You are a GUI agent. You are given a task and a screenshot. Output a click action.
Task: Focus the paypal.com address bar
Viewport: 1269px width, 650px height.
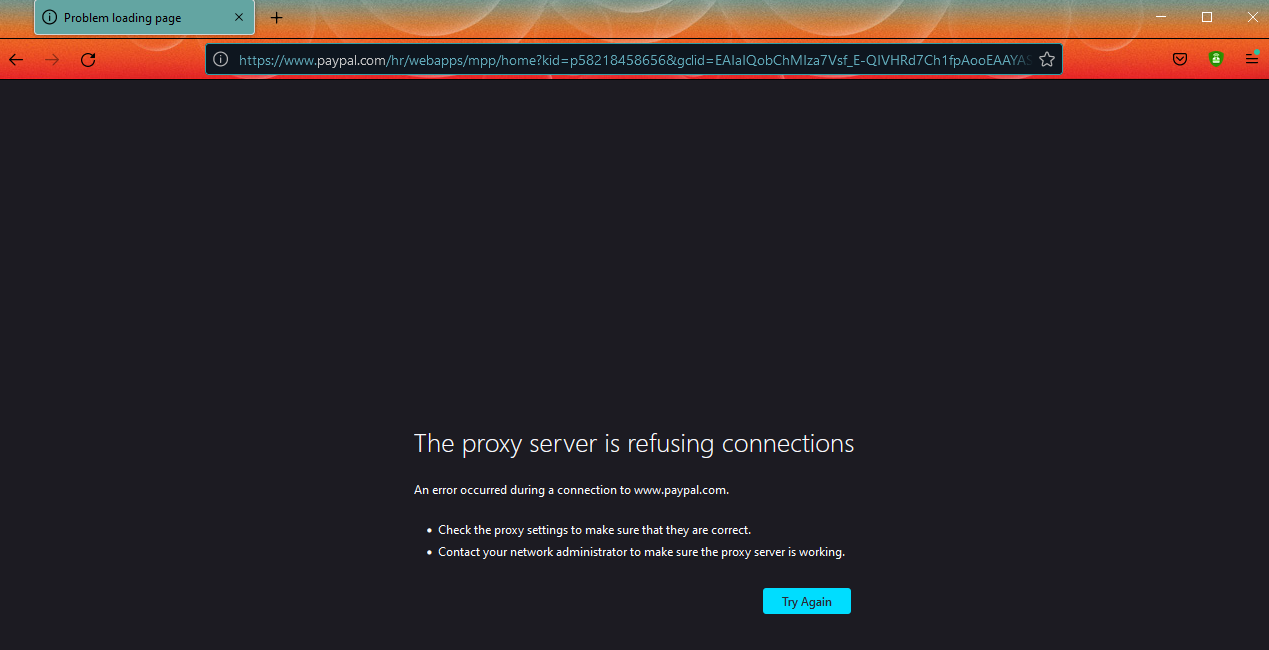[634, 60]
